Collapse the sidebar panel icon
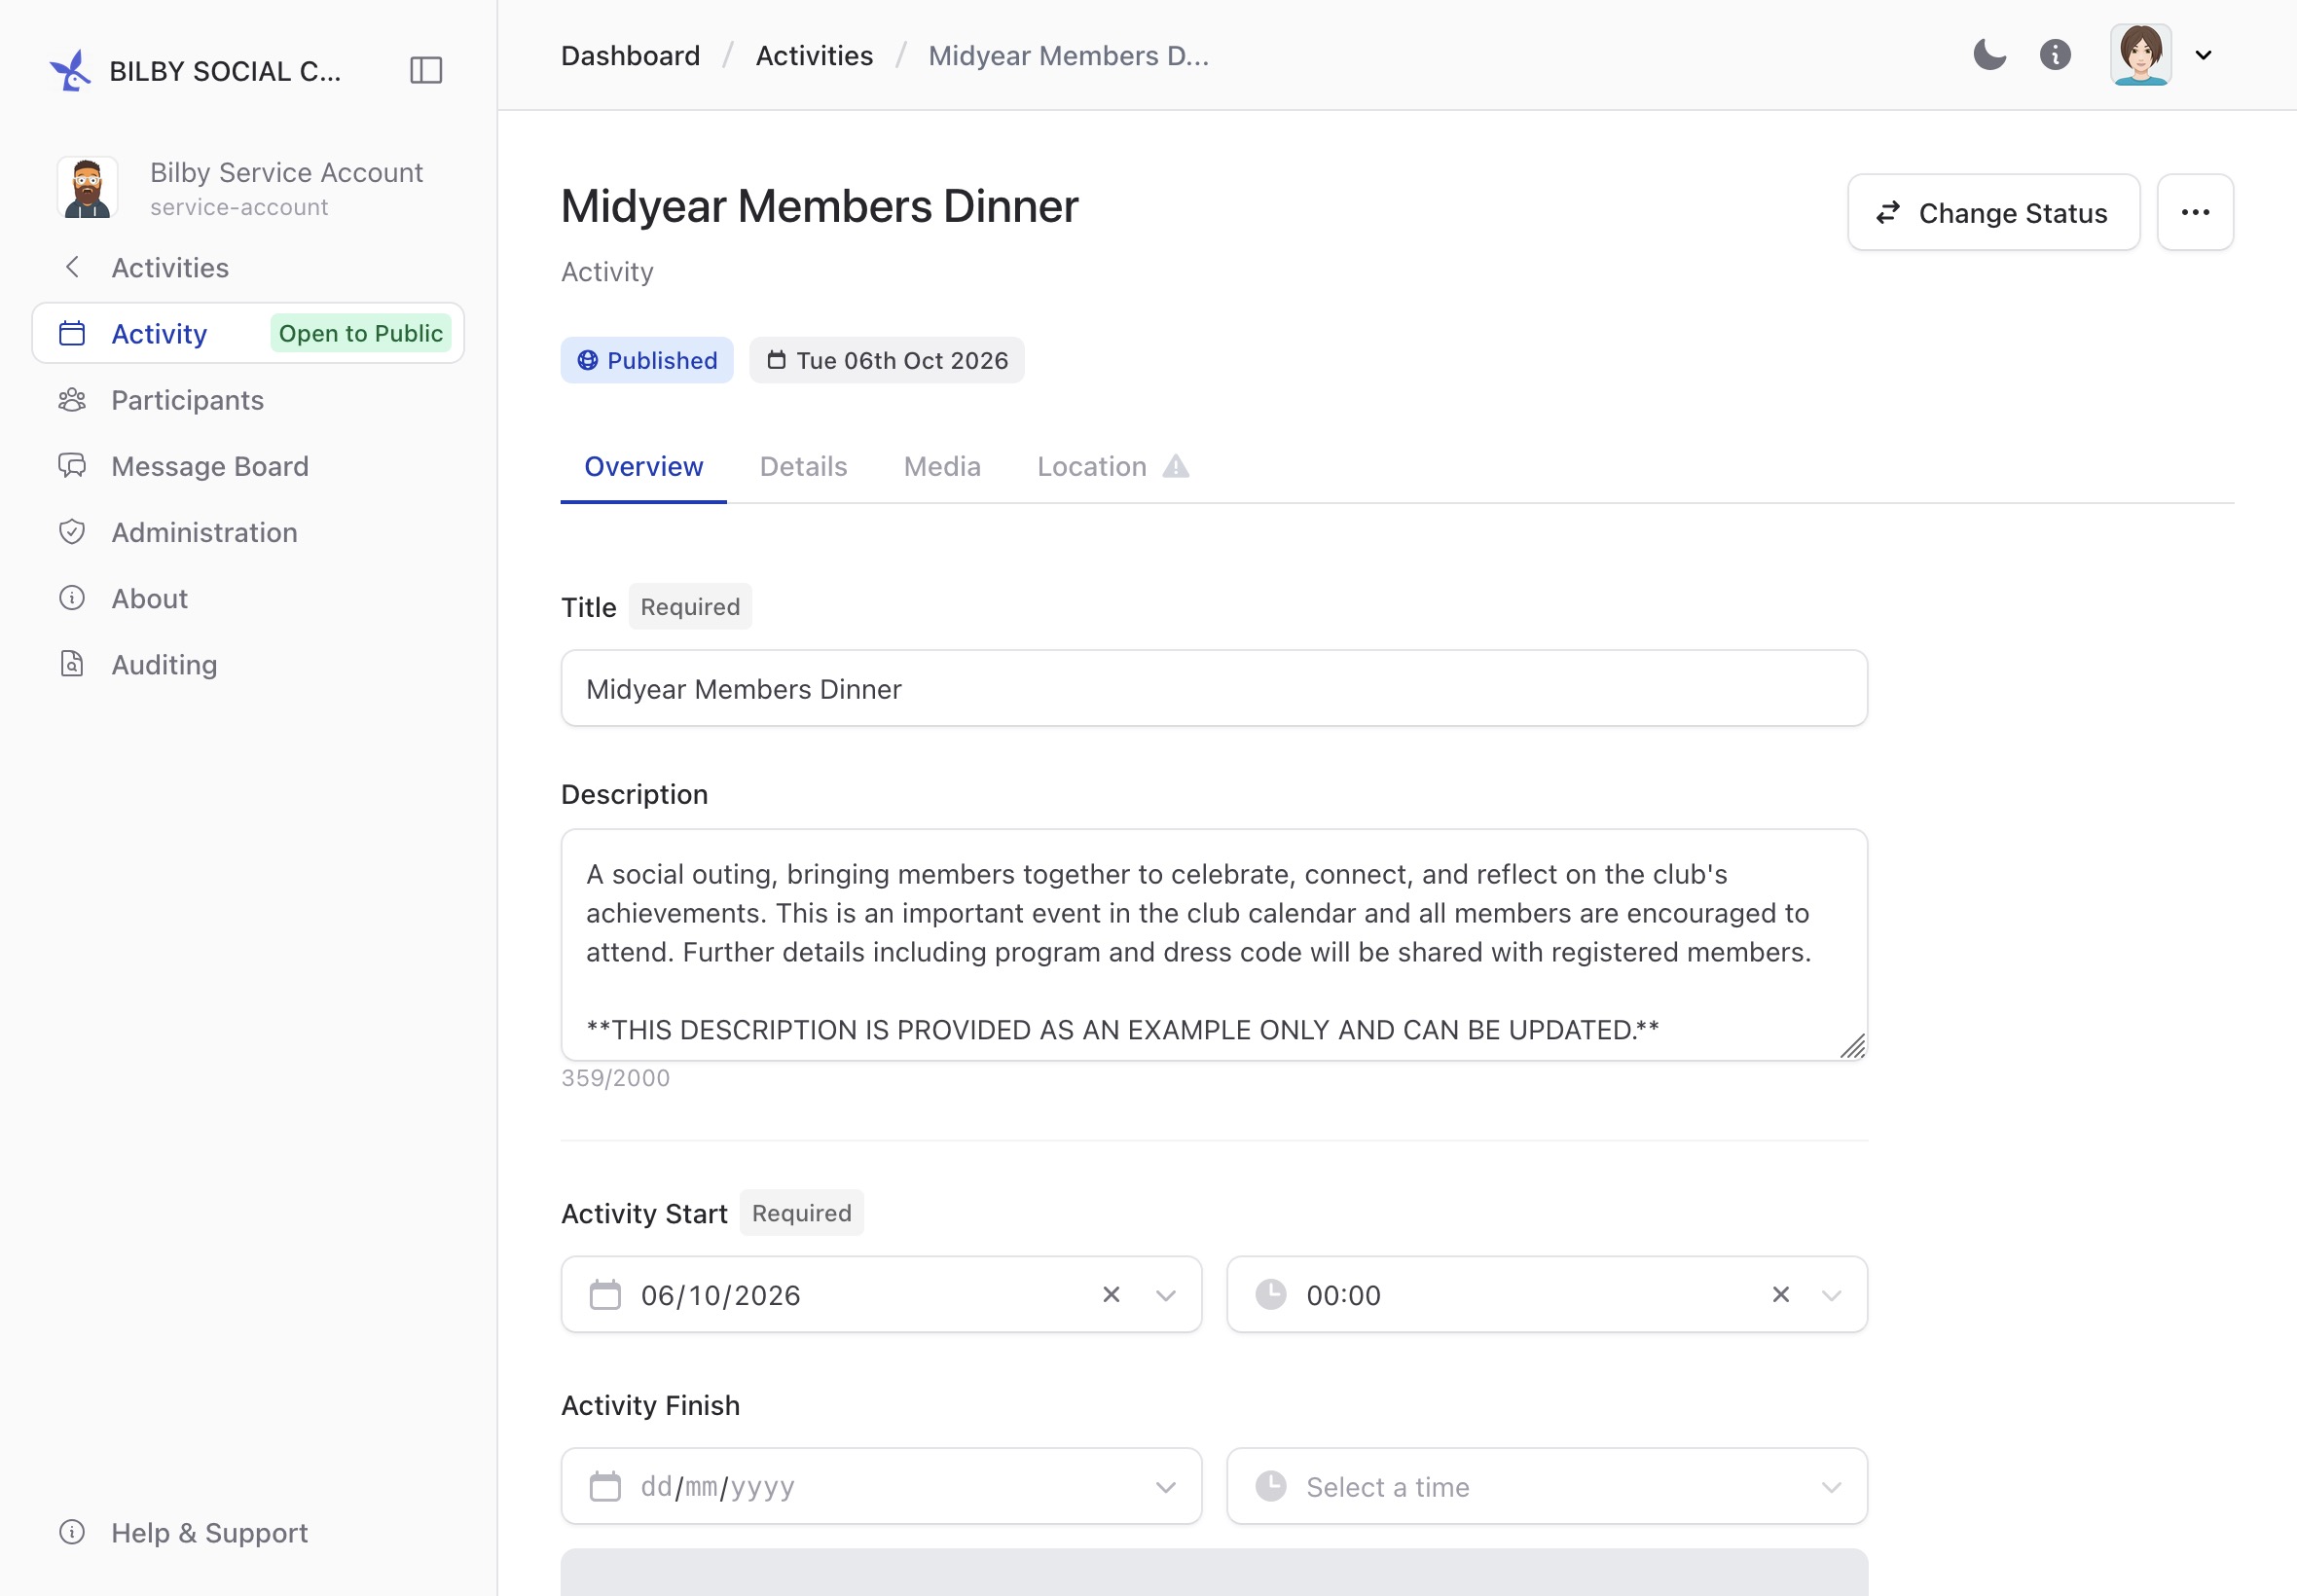 click(x=426, y=70)
